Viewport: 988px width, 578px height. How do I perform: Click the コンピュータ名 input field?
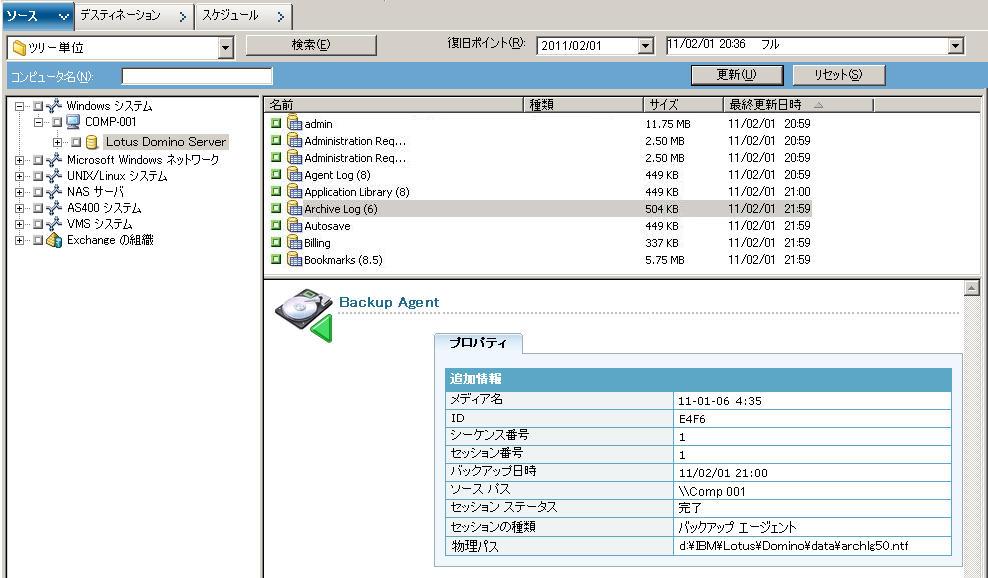pyautogui.click(x=197, y=76)
